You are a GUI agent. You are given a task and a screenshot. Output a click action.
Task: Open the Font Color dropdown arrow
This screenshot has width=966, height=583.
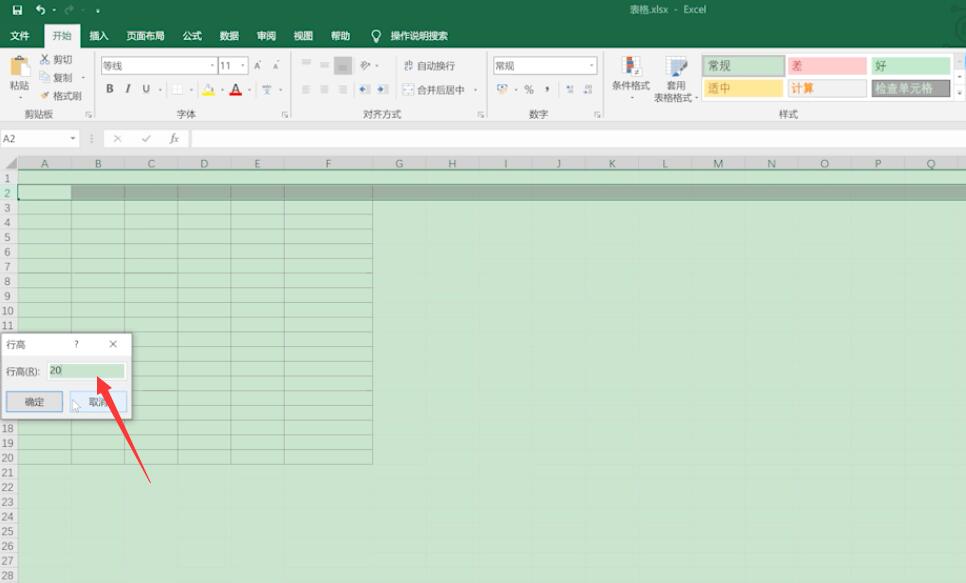point(250,90)
